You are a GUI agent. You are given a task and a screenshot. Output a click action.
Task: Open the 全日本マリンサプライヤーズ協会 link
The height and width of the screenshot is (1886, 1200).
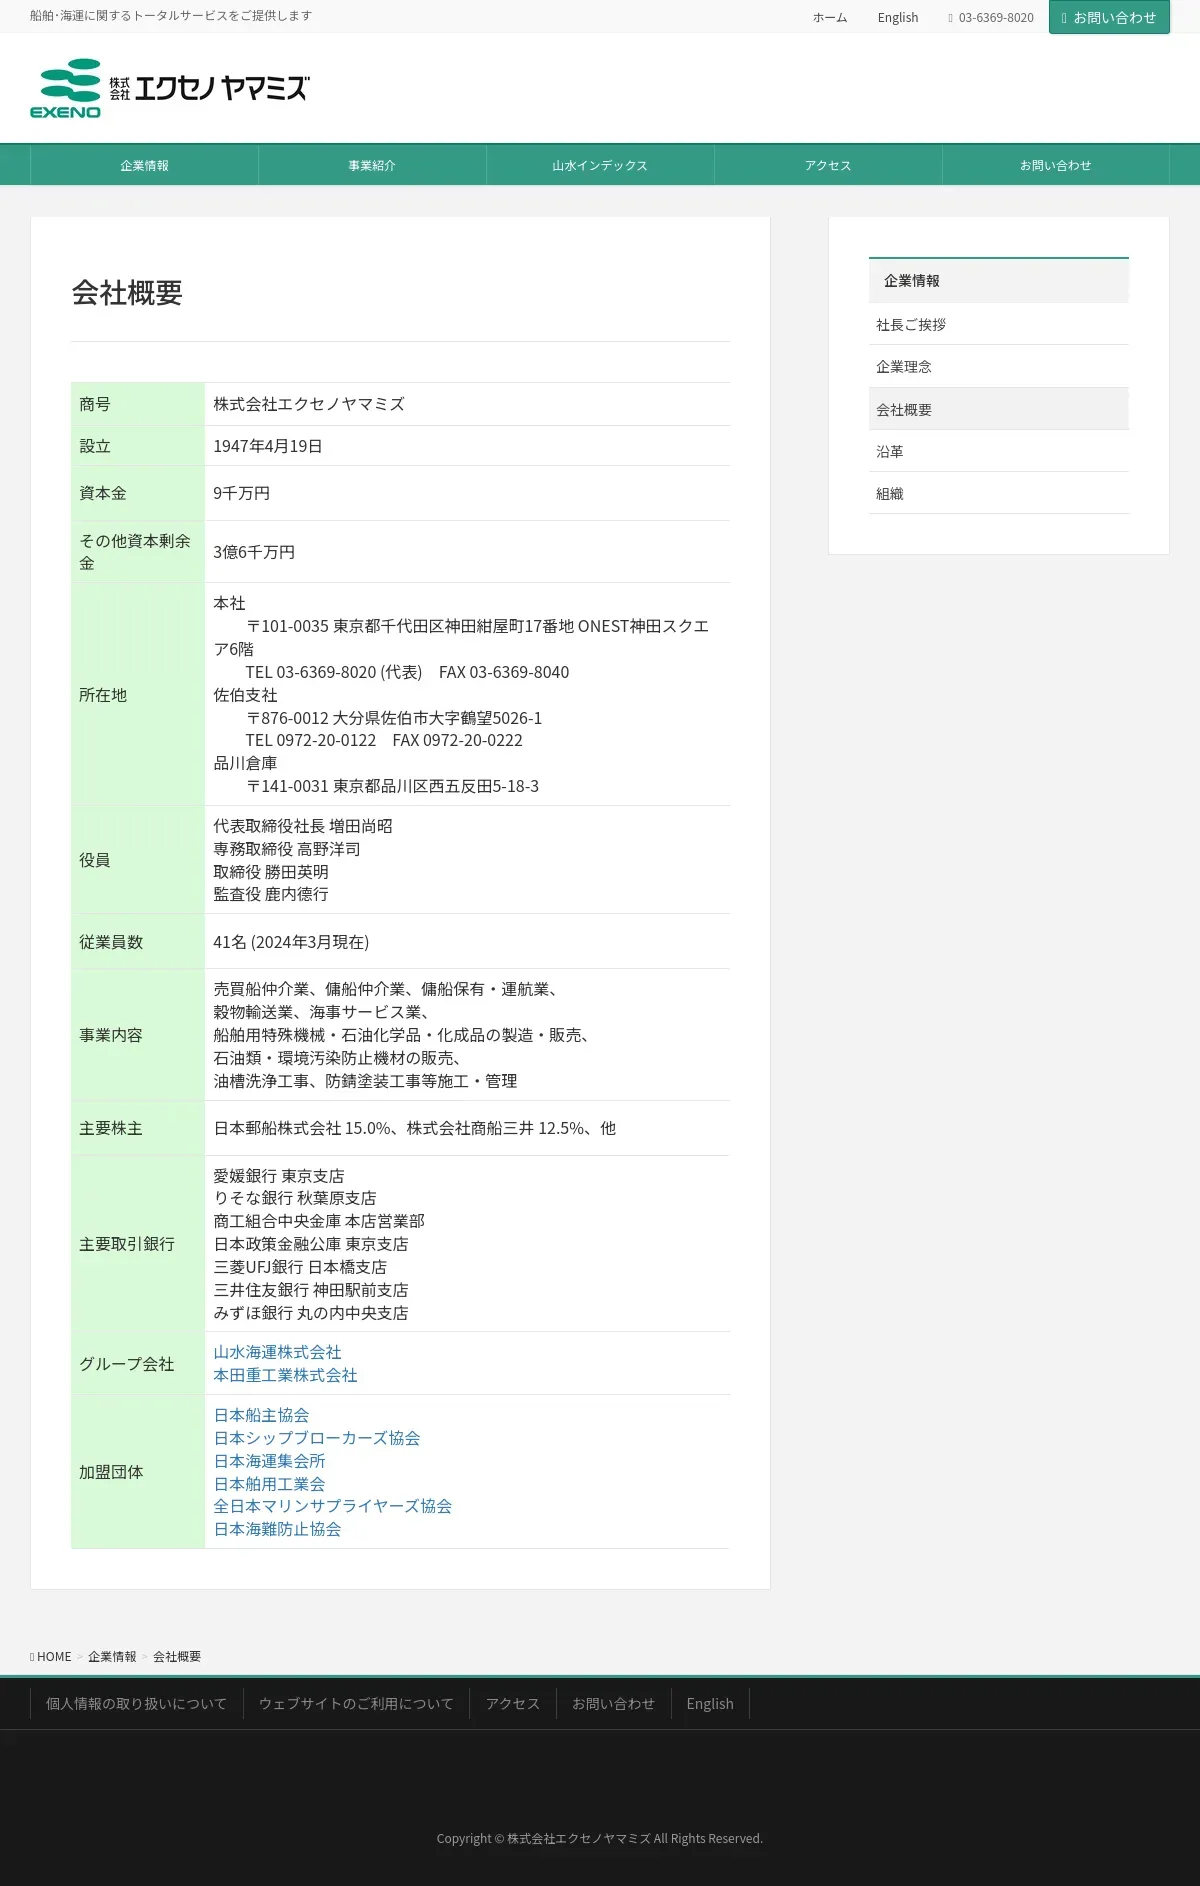tap(333, 1506)
